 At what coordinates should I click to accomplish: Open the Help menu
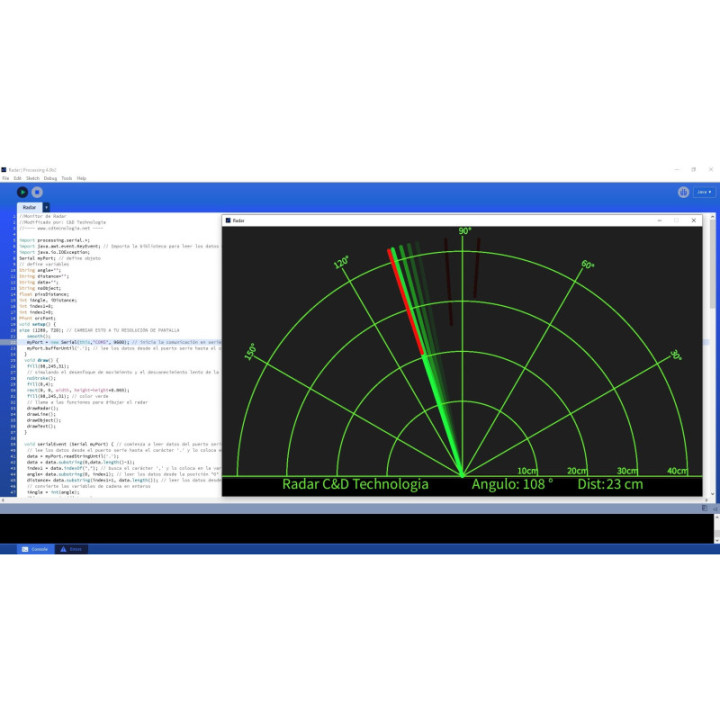(x=81, y=178)
